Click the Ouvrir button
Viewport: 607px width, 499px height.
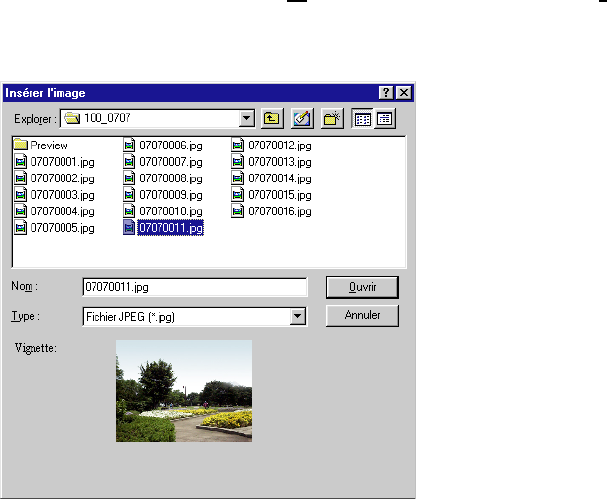click(x=362, y=287)
